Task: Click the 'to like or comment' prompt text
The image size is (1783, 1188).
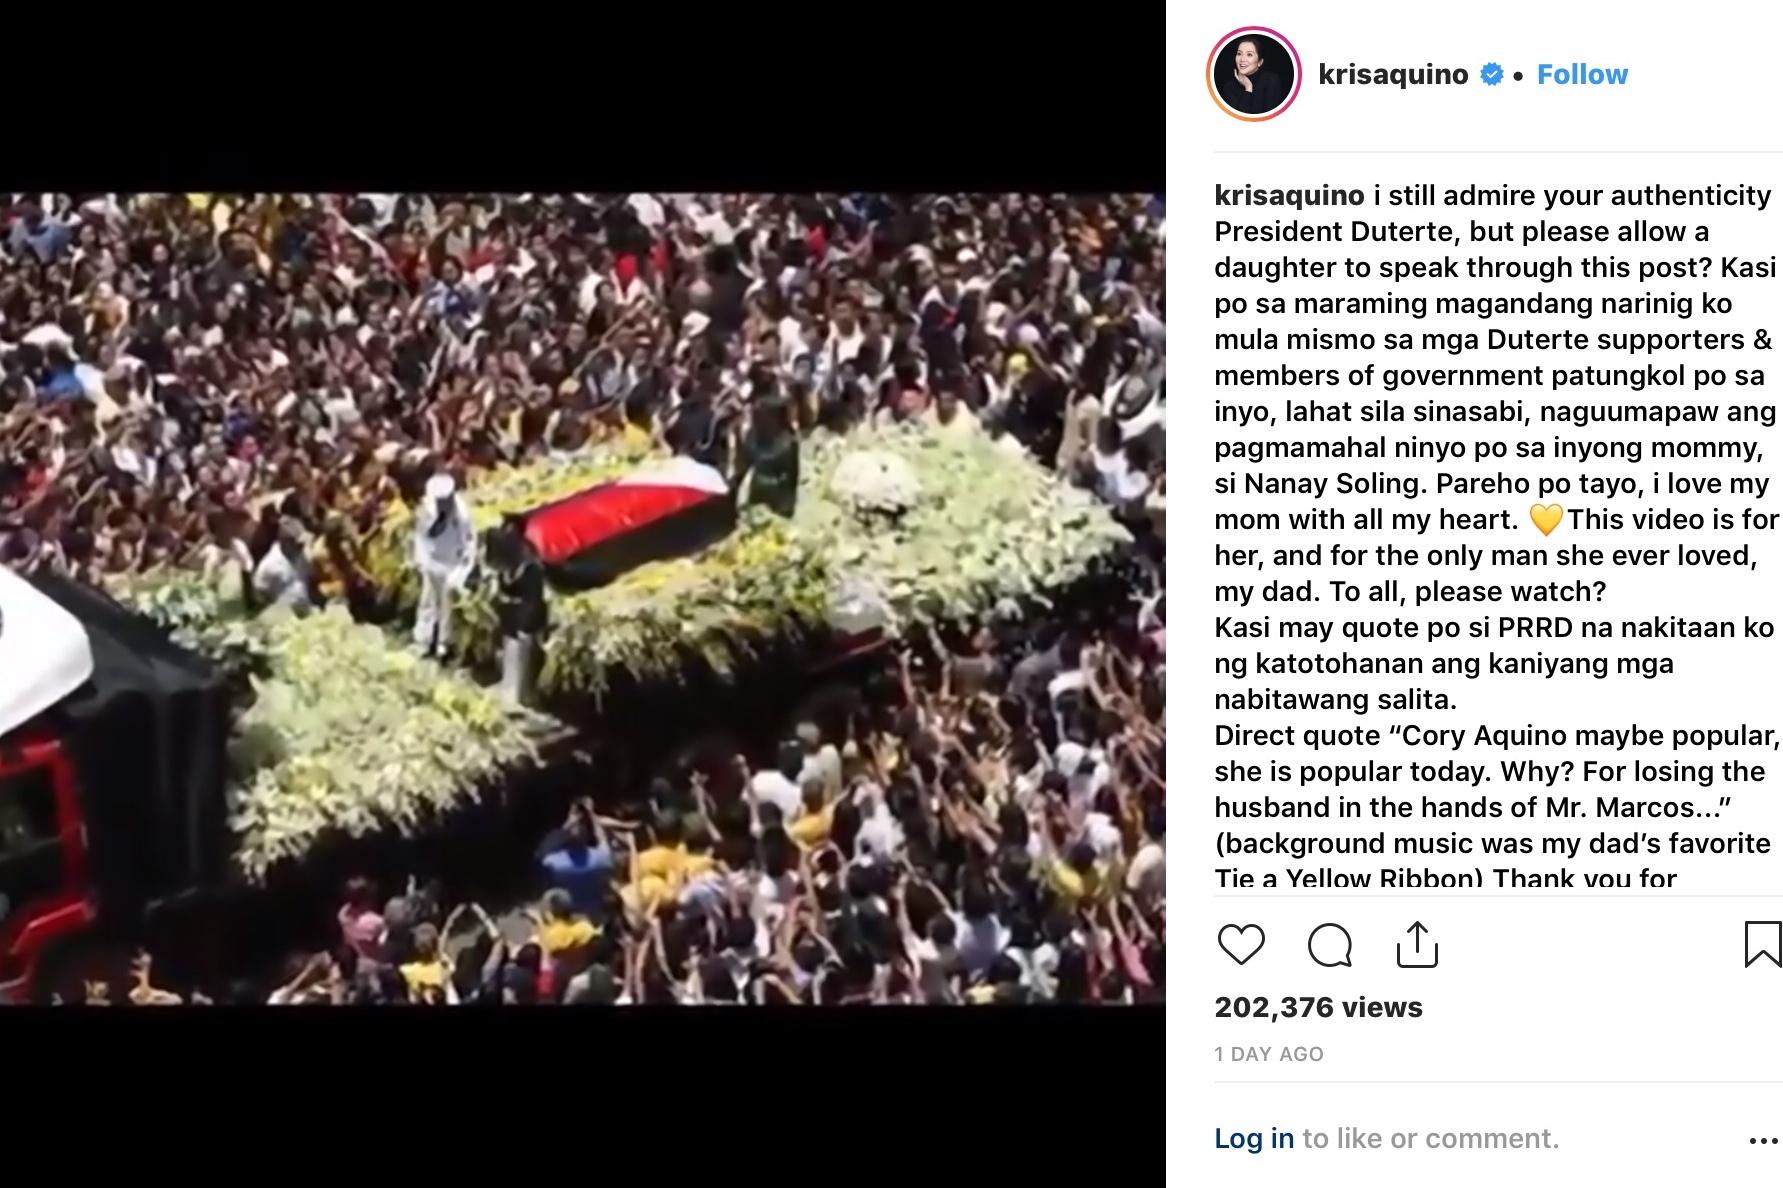Action: (x=1430, y=1138)
